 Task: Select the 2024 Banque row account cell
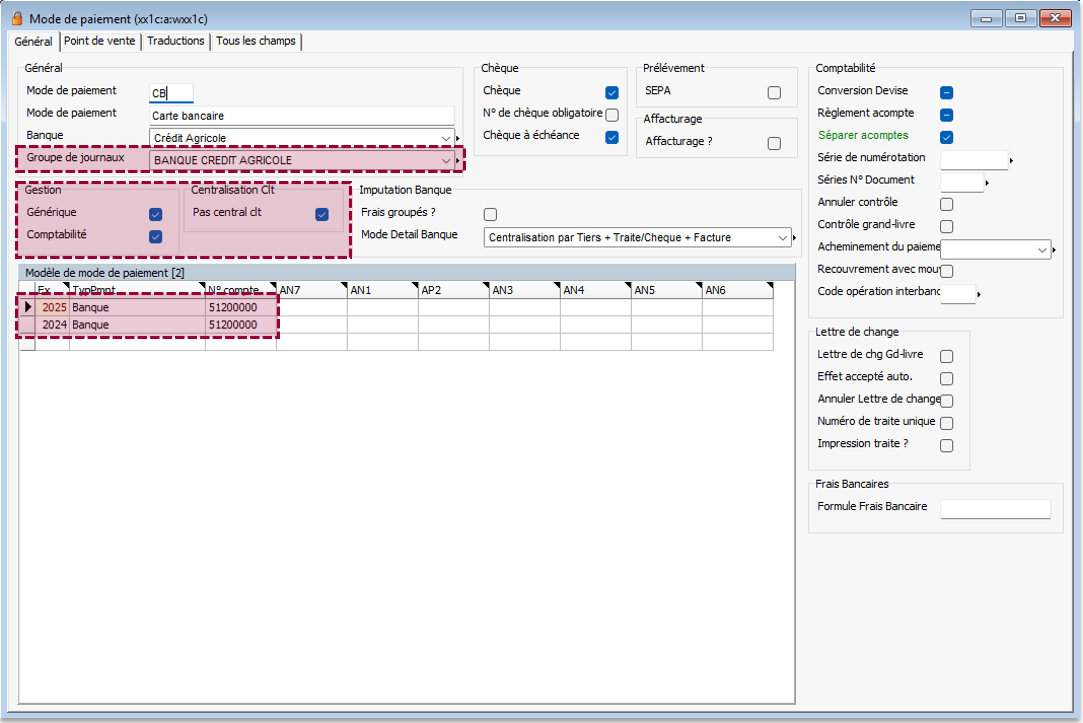[x=239, y=325]
